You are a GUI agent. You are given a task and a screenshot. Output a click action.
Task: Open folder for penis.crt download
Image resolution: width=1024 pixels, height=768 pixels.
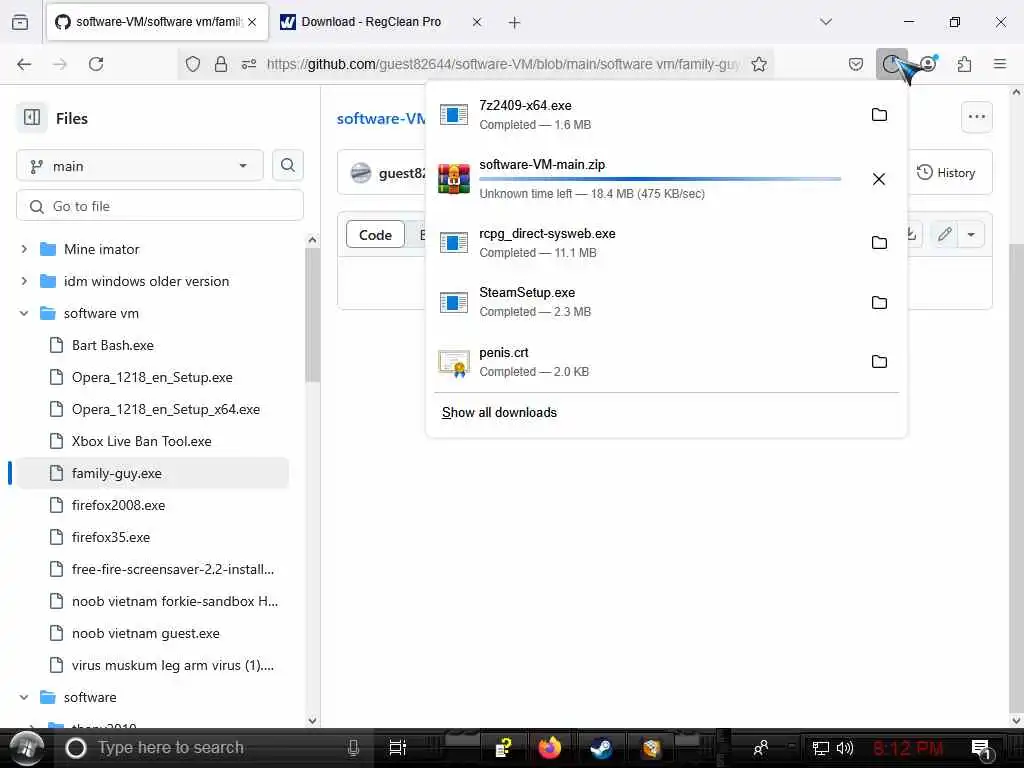coord(879,362)
